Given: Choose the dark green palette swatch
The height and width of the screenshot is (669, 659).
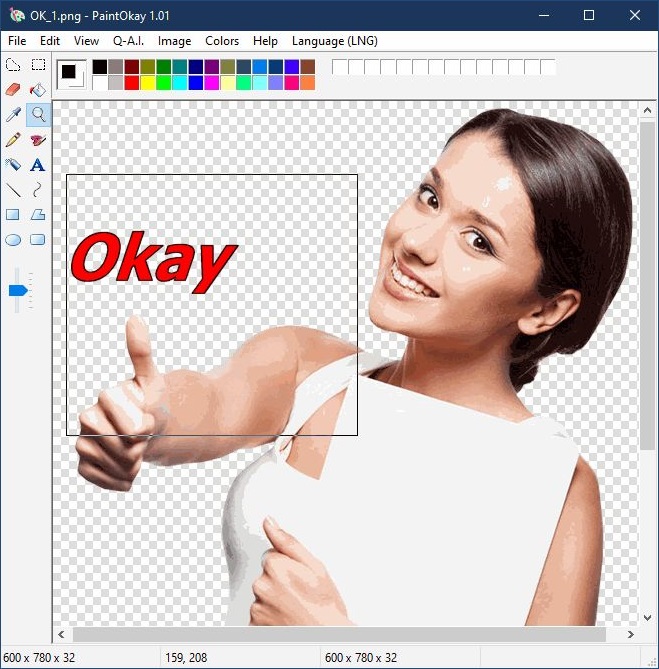Looking at the screenshot, I should [x=164, y=67].
